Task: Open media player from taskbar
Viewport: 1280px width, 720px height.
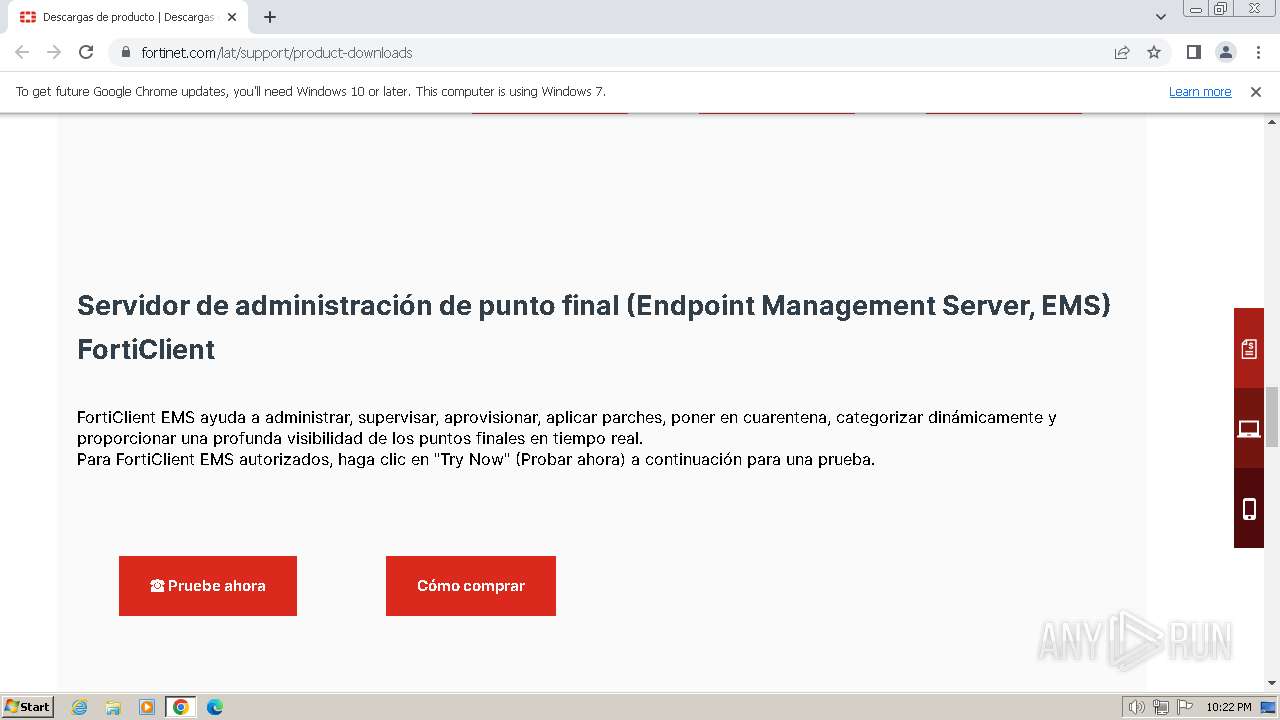Action: (147, 707)
